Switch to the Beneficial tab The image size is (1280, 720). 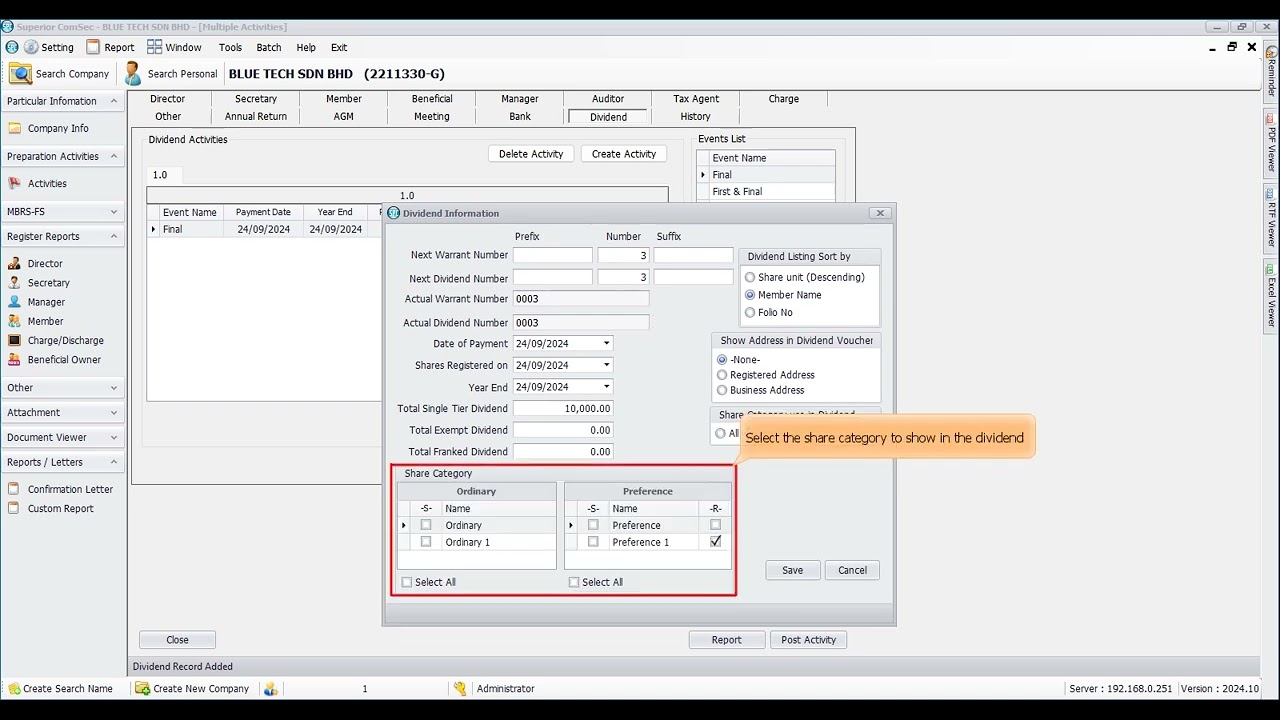(432, 99)
